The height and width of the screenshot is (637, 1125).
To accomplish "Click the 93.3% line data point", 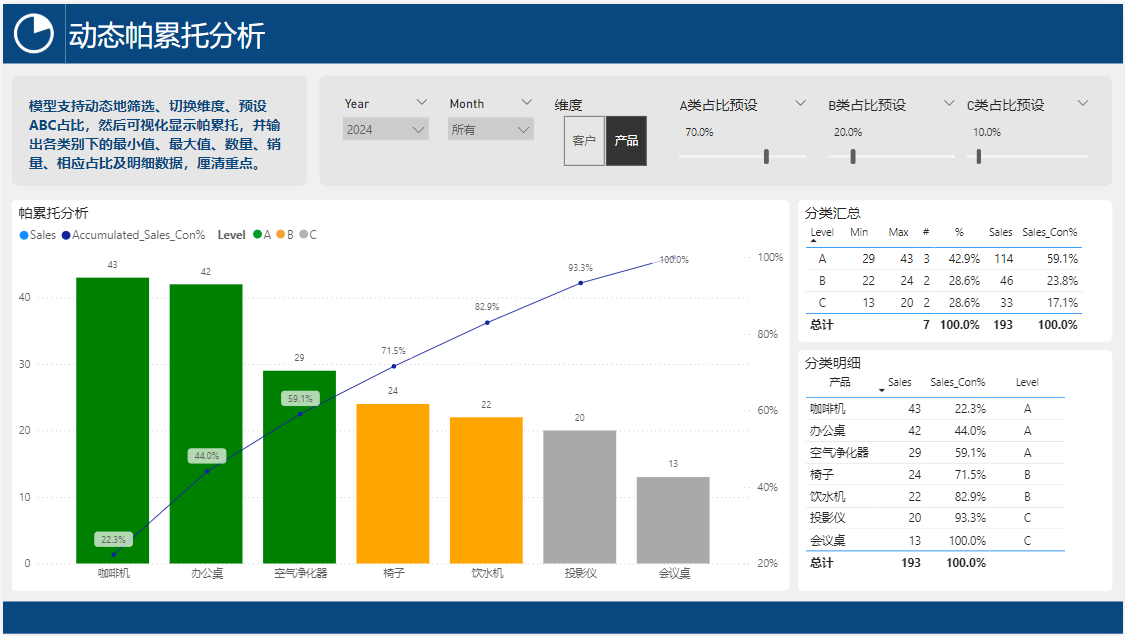I will point(580,283).
